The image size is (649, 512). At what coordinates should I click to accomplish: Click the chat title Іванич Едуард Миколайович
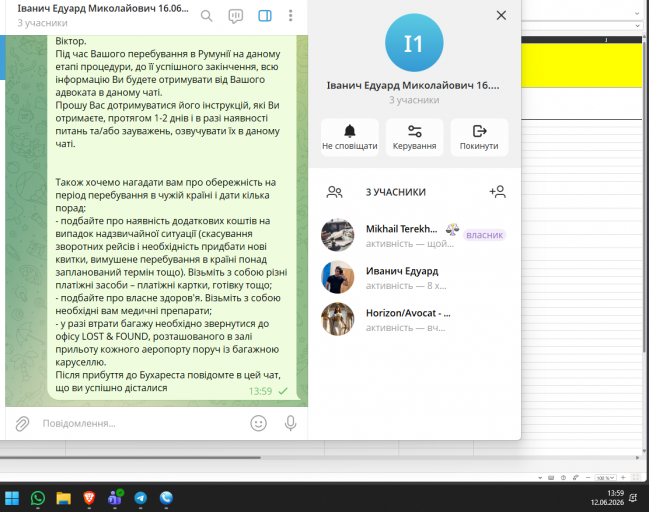point(103,9)
